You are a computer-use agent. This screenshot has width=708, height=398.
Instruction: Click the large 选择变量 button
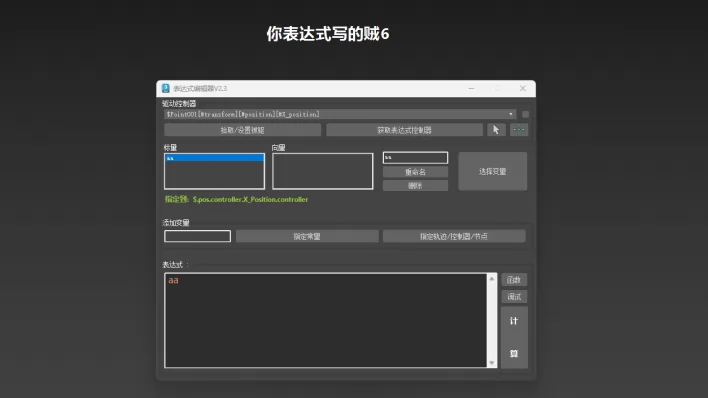point(493,171)
